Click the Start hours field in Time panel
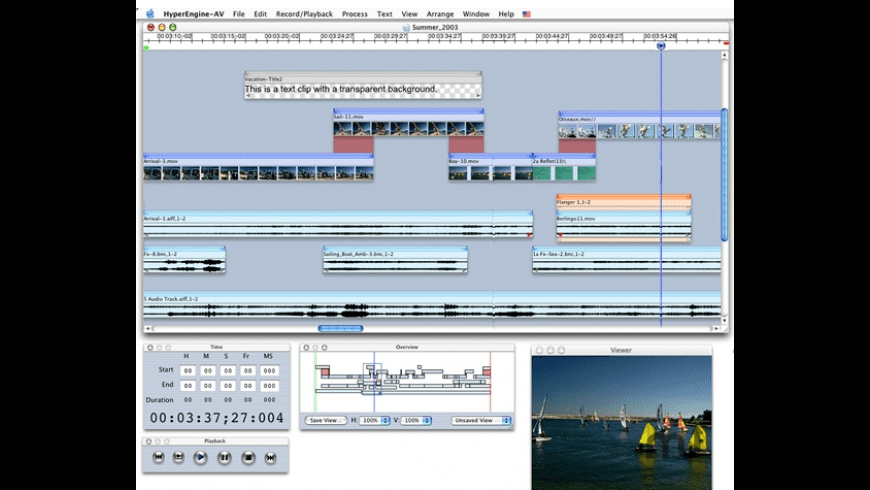This screenshot has height=490, width=870. click(187, 370)
